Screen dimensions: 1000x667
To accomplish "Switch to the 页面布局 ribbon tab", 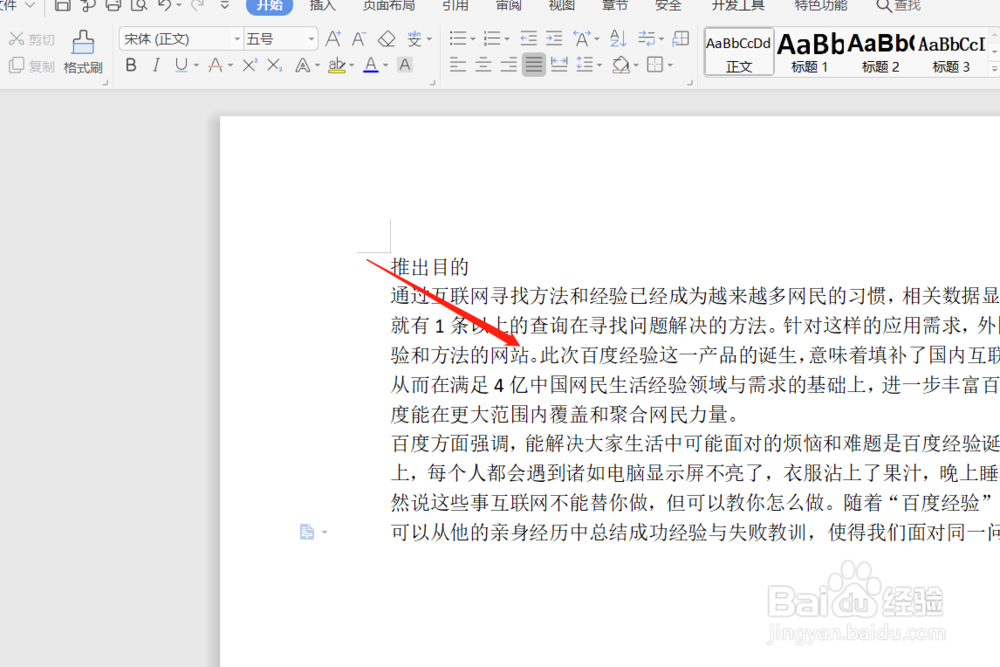I will point(389,5).
